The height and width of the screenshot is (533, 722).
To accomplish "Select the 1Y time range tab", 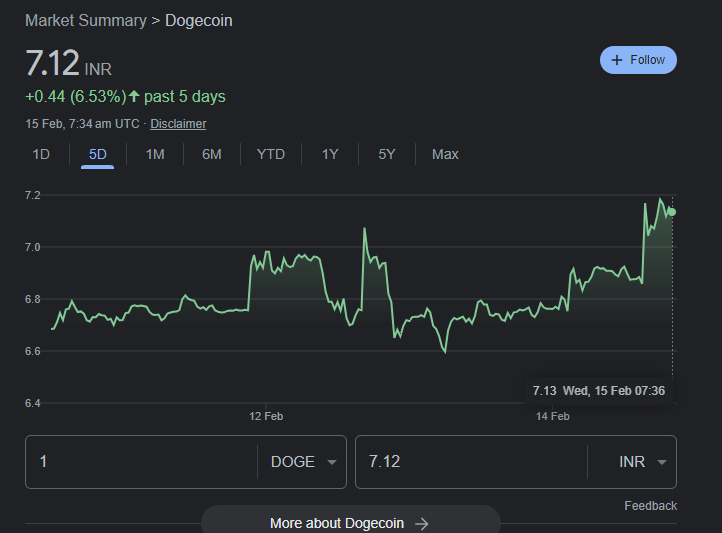I will pos(330,154).
